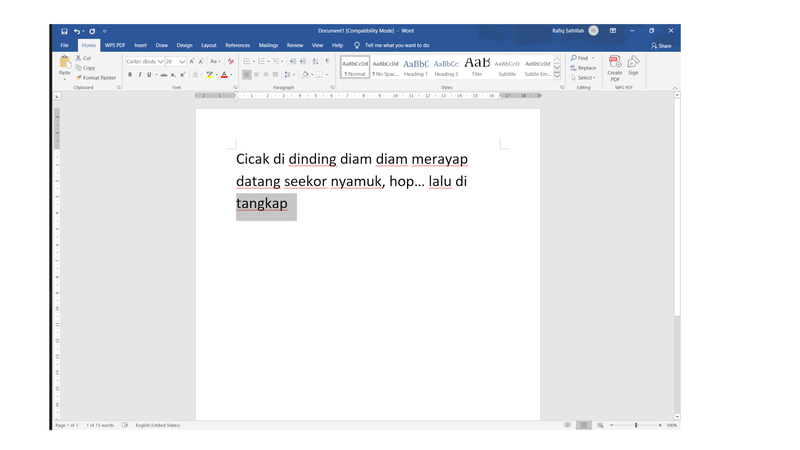Collapse the ribbon with the arrow
Image resolution: width=800 pixels, height=450 pixels.
tap(675, 88)
